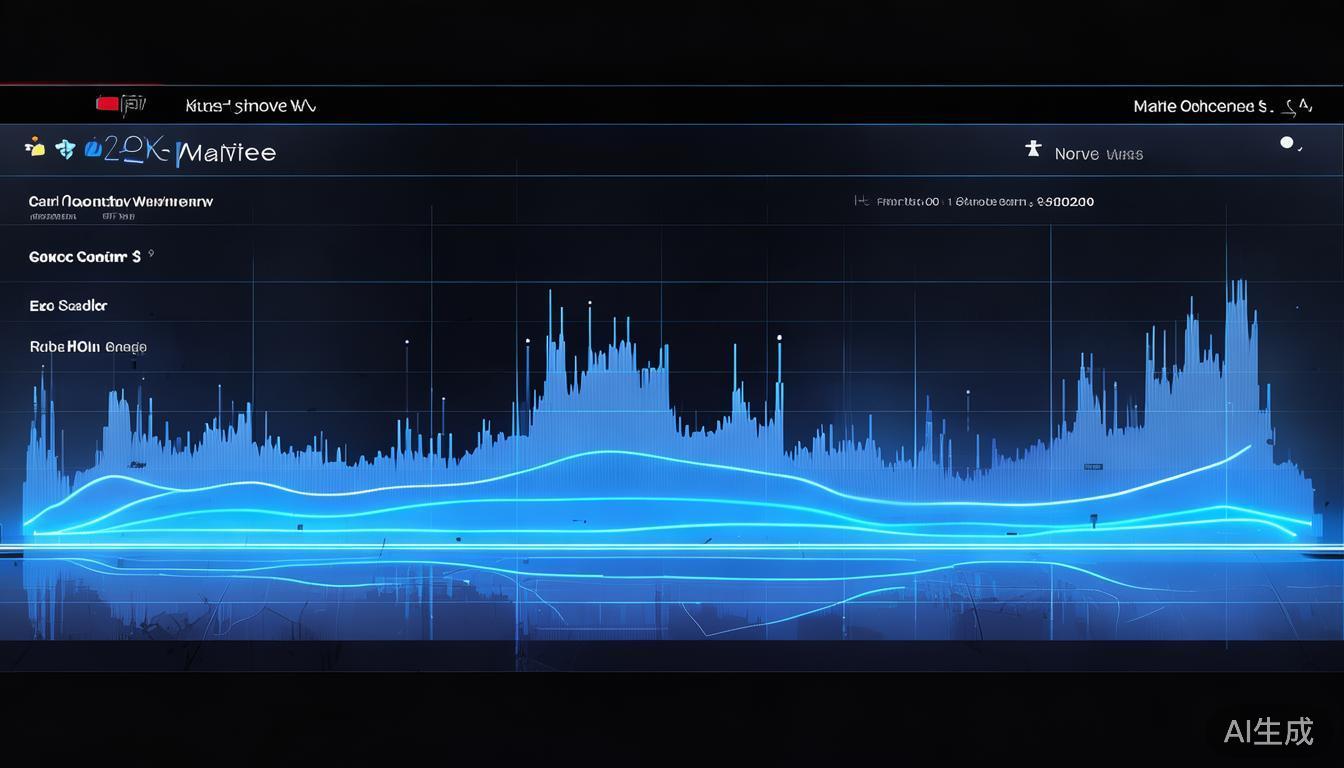The height and width of the screenshot is (768, 1344).
Task: Click the teal icon left of 20K
Action: pos(66,149)
